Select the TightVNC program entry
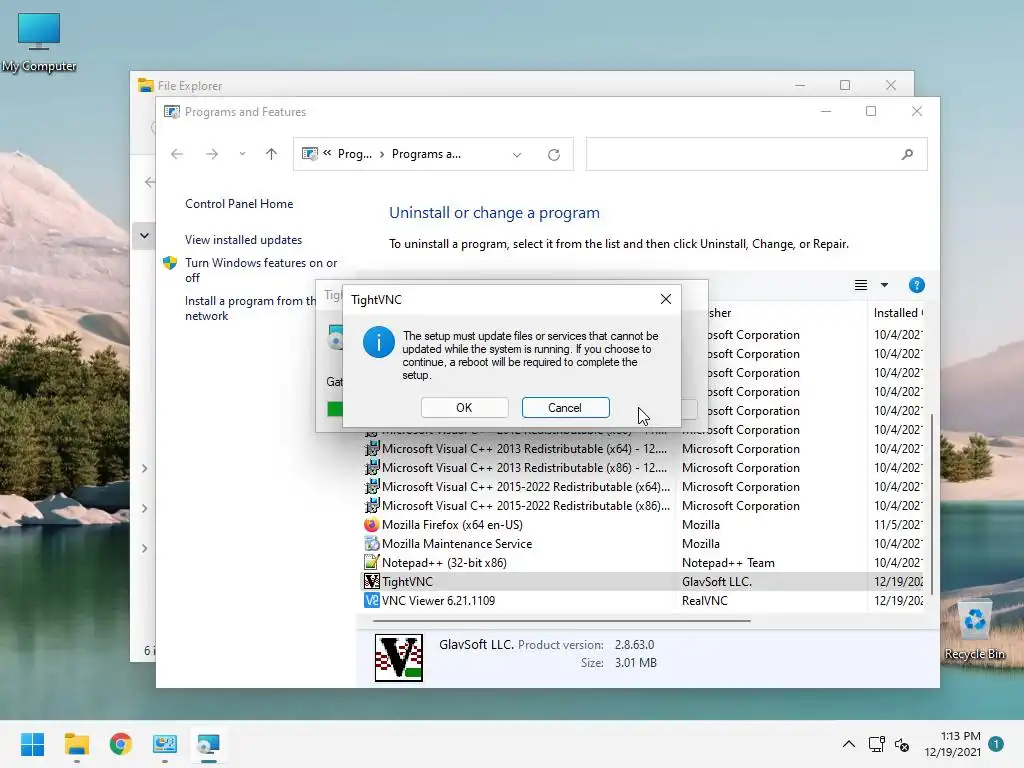Image resolution: width=1024 pixels, height=768 pixels. tap(643, 581)
